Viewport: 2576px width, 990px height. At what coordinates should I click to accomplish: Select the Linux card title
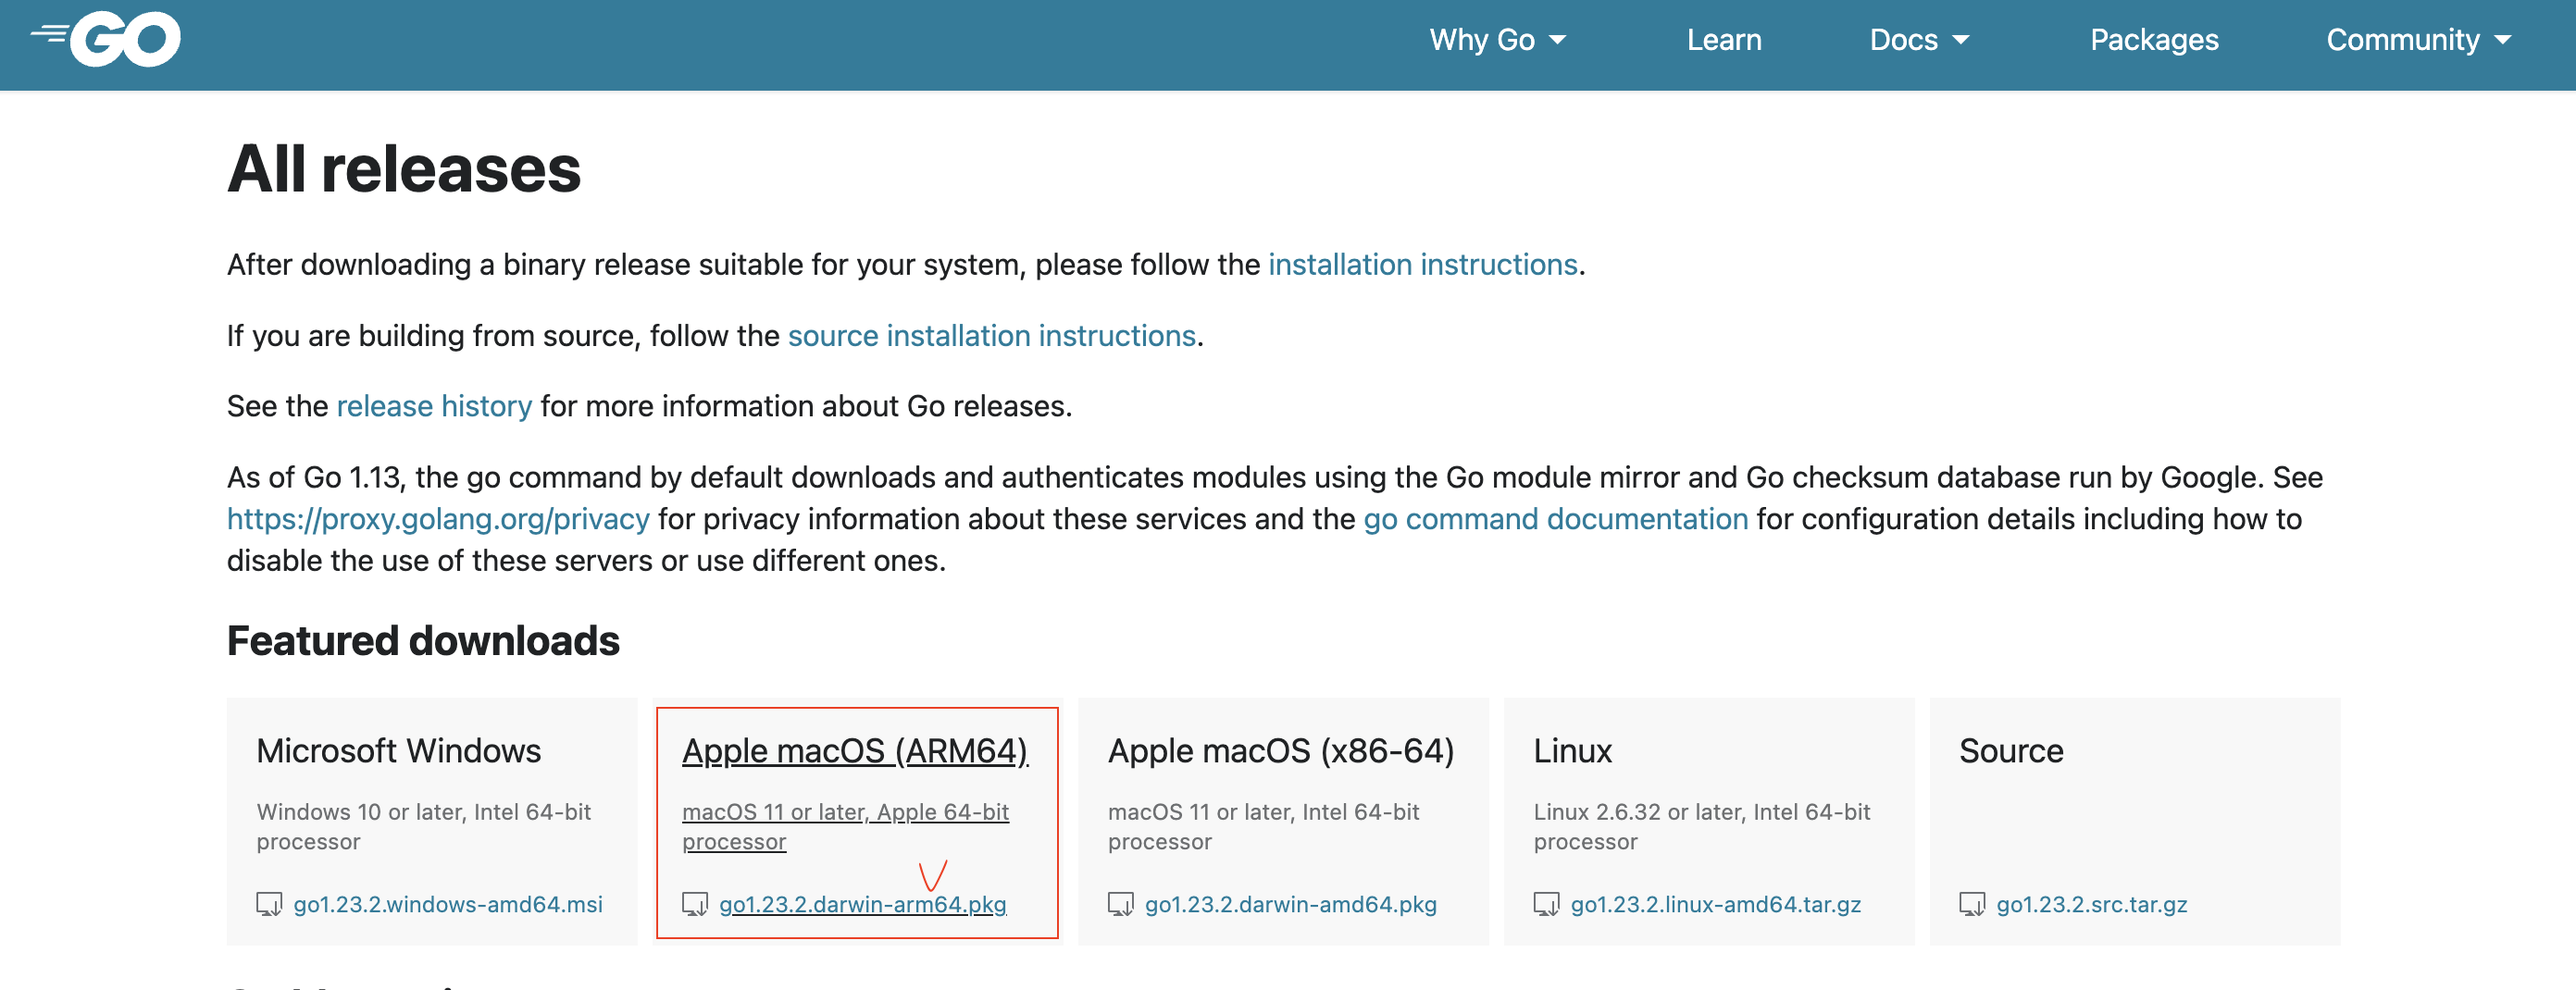[1573, 751]
